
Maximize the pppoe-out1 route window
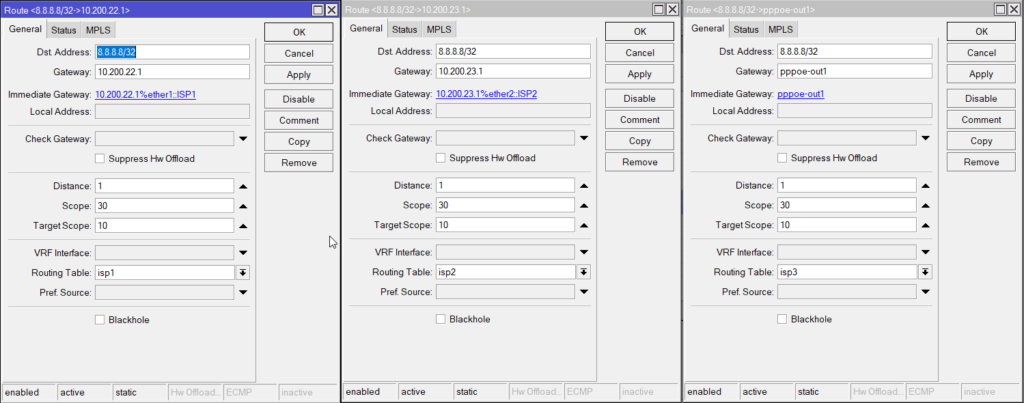1001,10
